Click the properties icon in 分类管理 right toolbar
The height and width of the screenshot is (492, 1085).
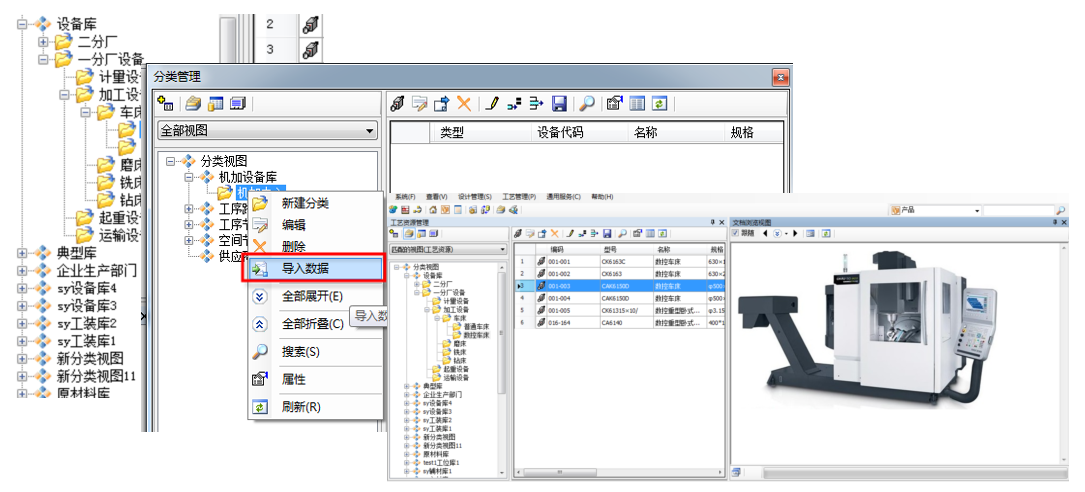tap(614, 103)
